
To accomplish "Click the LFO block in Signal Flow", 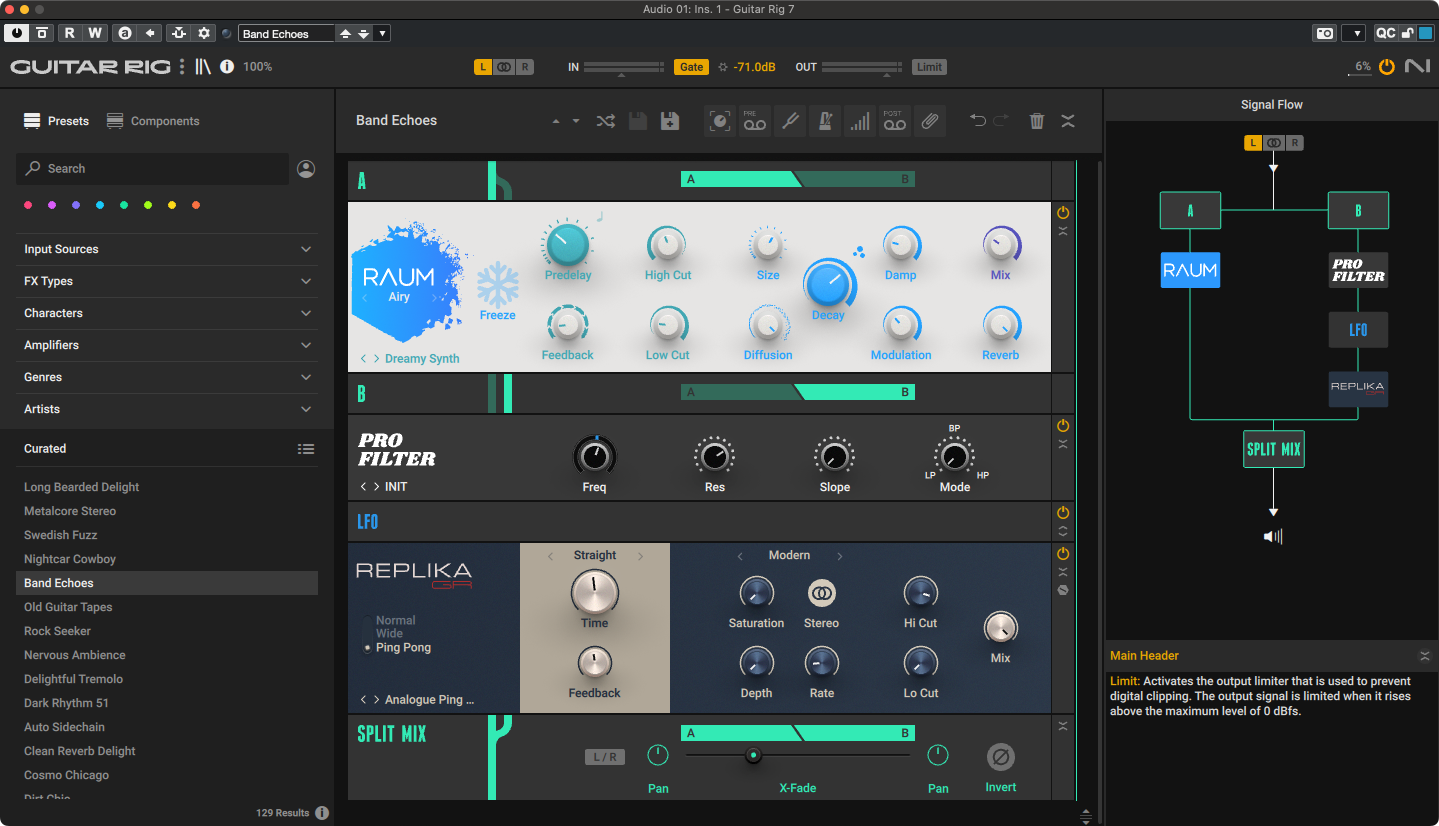I will point(1358,329).
